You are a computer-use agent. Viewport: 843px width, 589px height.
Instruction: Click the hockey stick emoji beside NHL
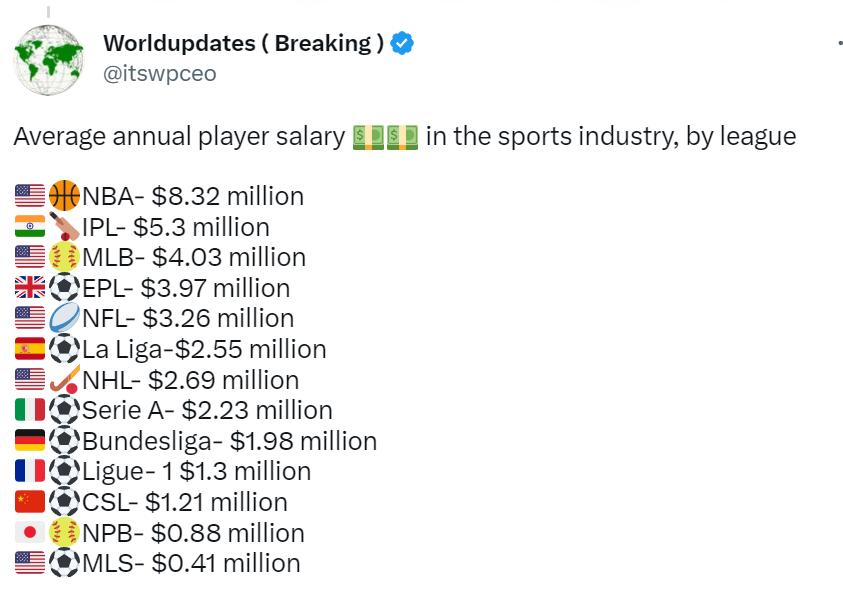point(64,380)
